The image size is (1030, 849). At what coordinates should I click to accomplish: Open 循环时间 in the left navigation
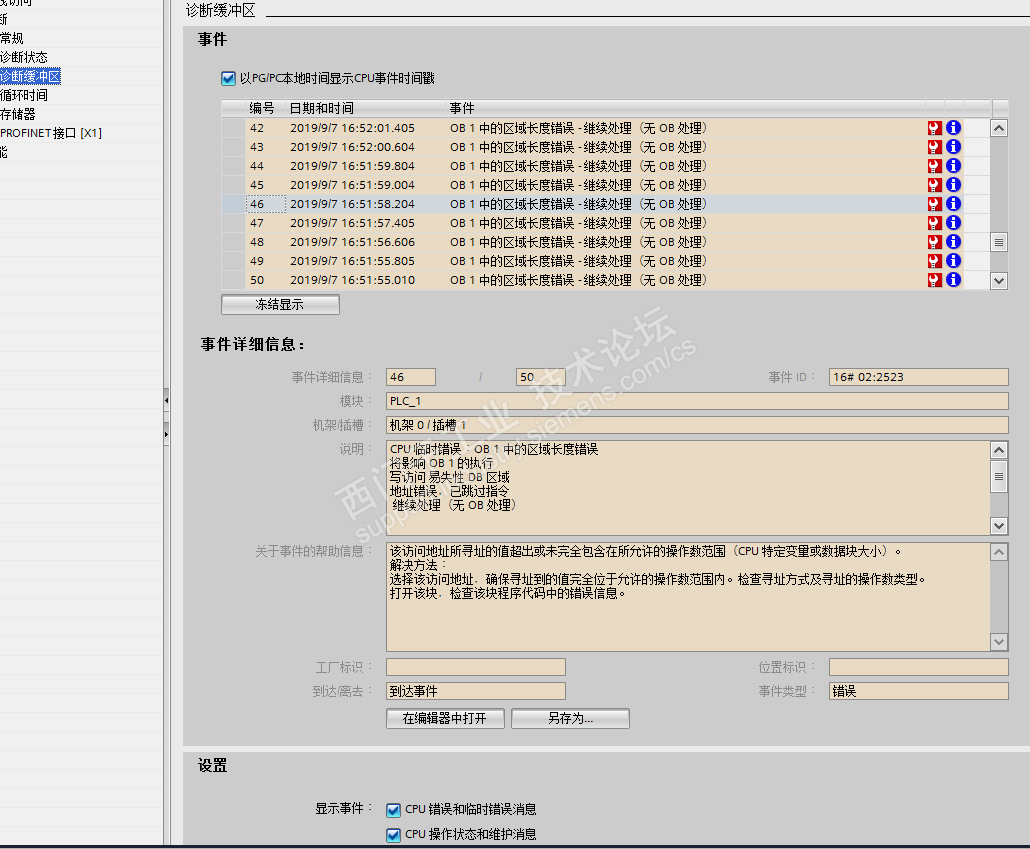[24, 95]
